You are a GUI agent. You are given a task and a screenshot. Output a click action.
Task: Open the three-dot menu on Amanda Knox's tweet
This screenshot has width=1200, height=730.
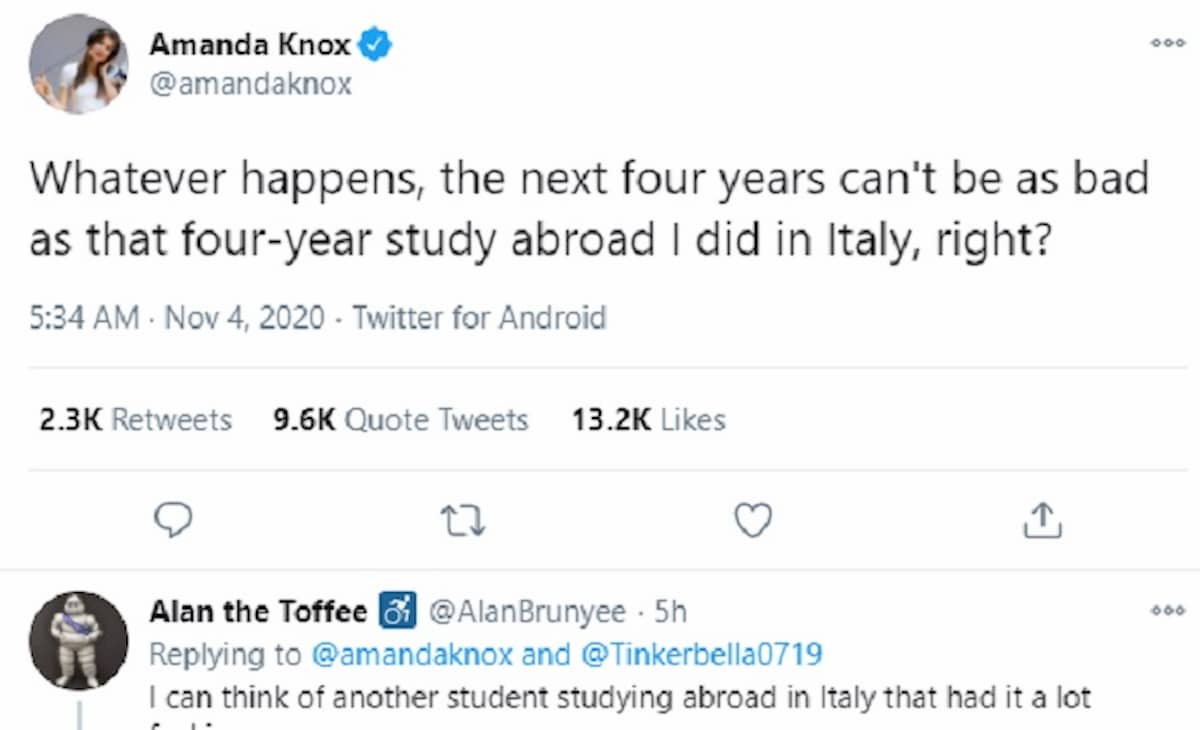tap(1167, 42)
